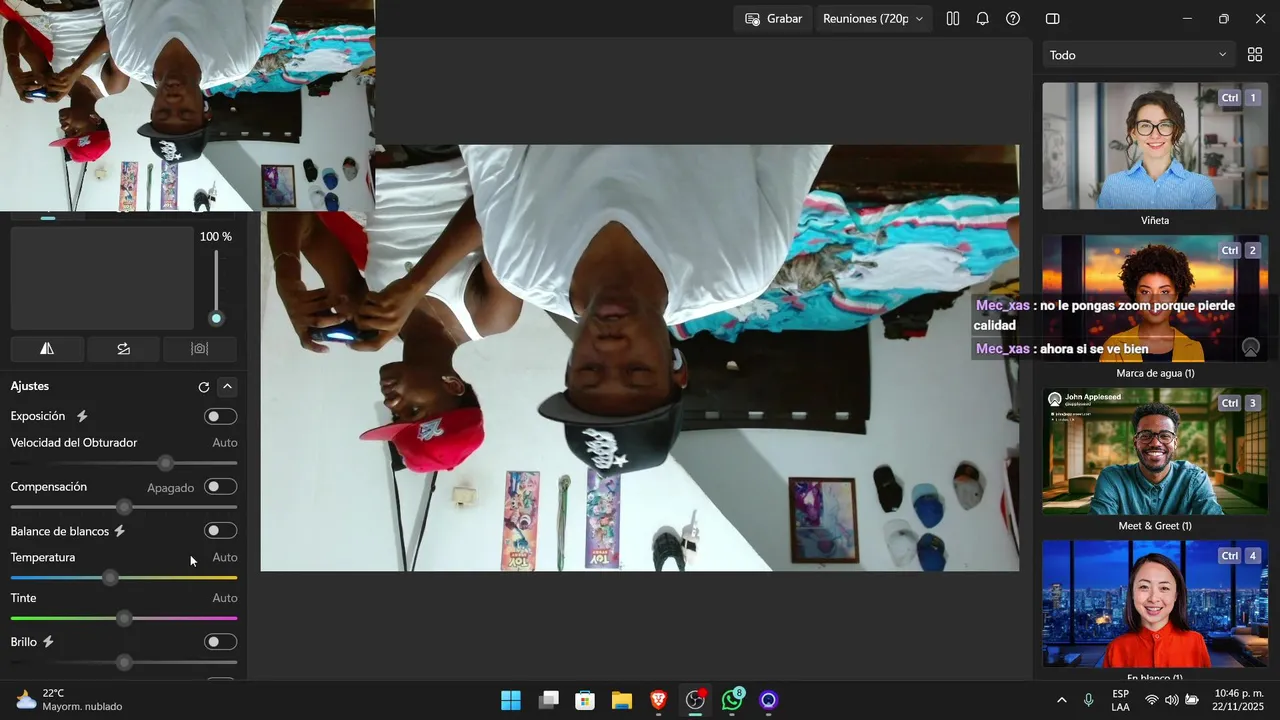Click the Auto label beside Tinte
The image size is (1280, 720).
225,598
